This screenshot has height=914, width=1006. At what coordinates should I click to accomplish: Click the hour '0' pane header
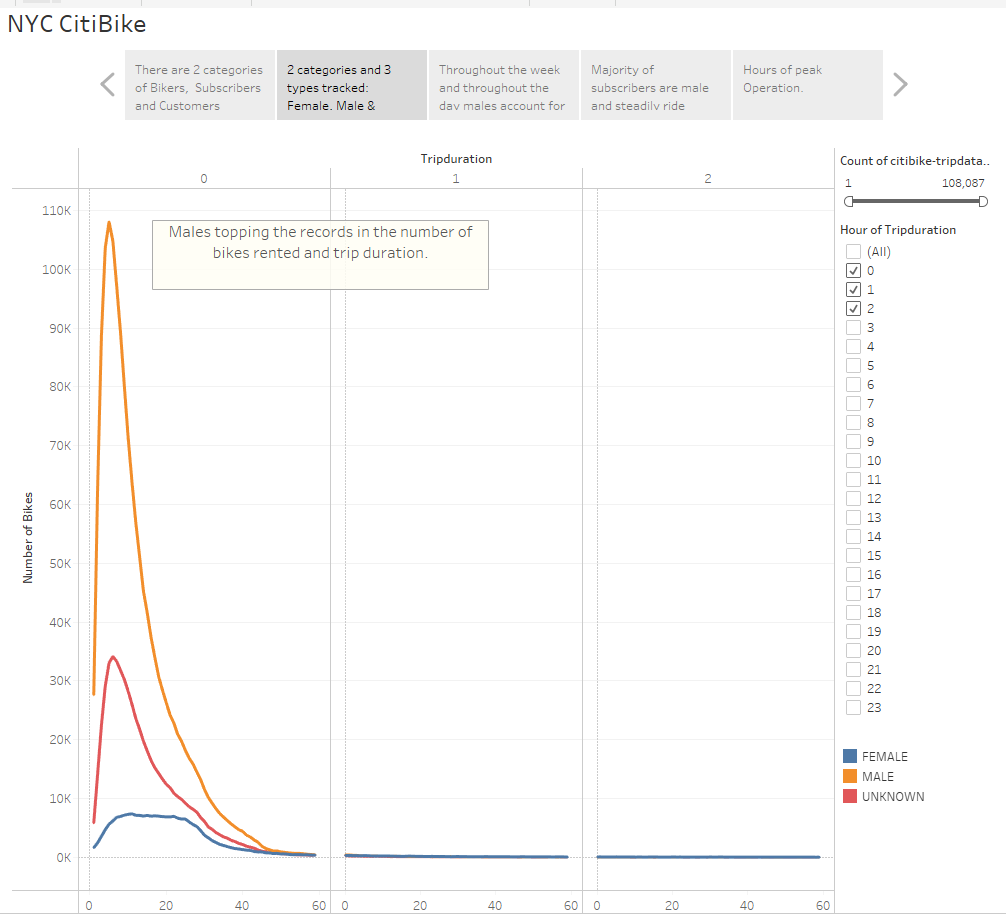pyautogui.click(x=204, y=179)
